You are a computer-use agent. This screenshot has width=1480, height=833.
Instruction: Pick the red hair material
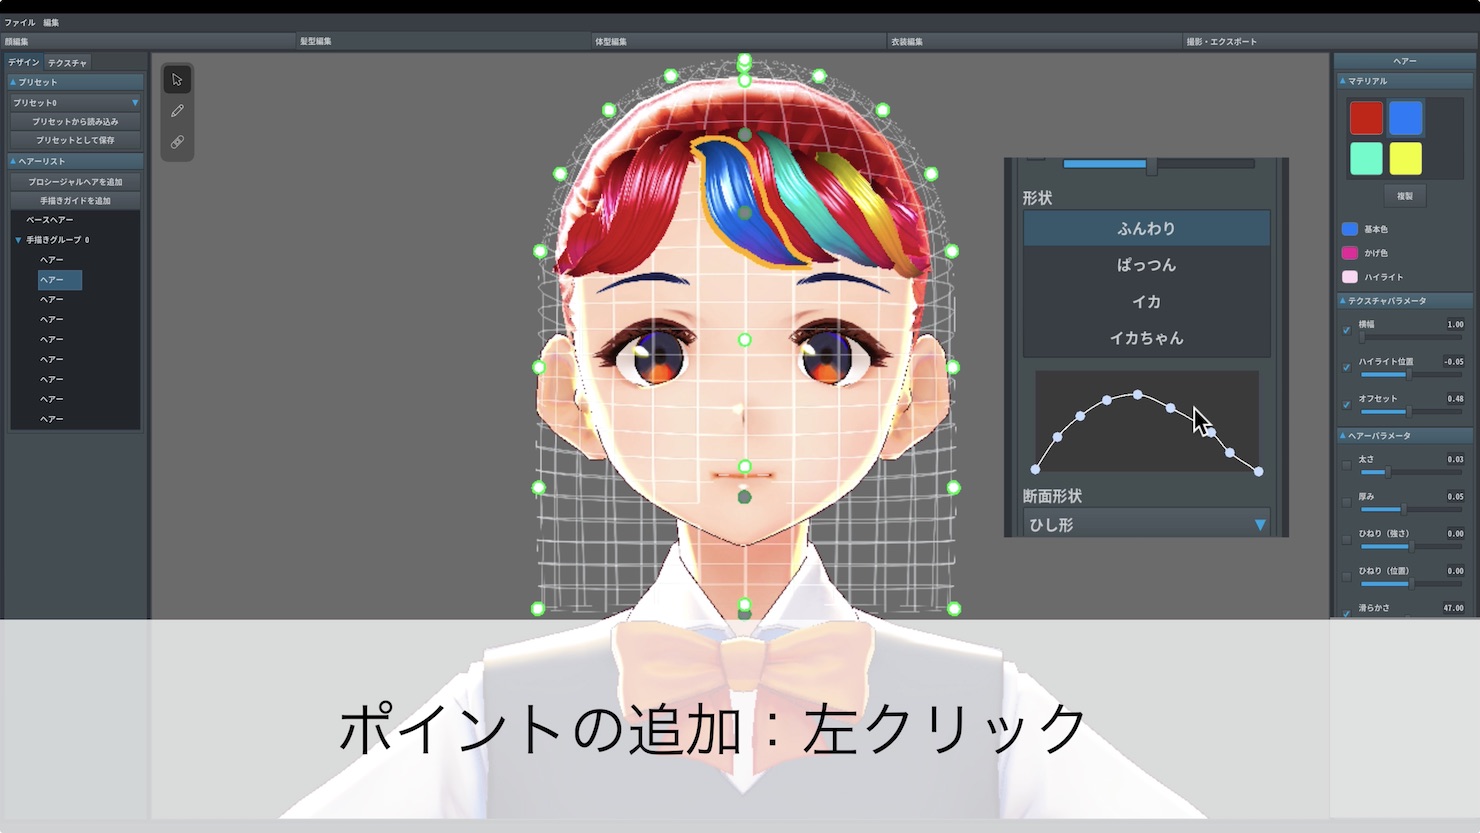(x=1366, y=118)
